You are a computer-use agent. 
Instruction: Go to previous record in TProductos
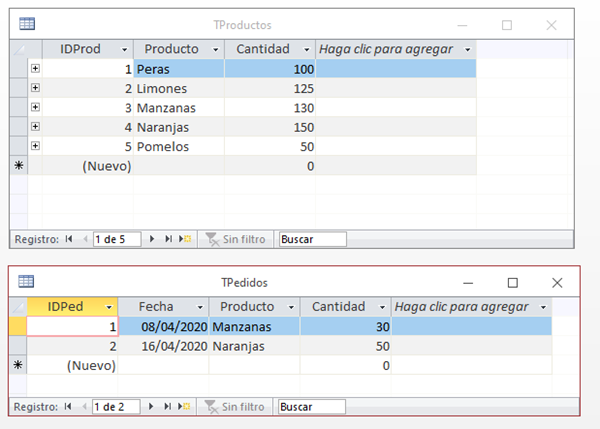point(85,239)
